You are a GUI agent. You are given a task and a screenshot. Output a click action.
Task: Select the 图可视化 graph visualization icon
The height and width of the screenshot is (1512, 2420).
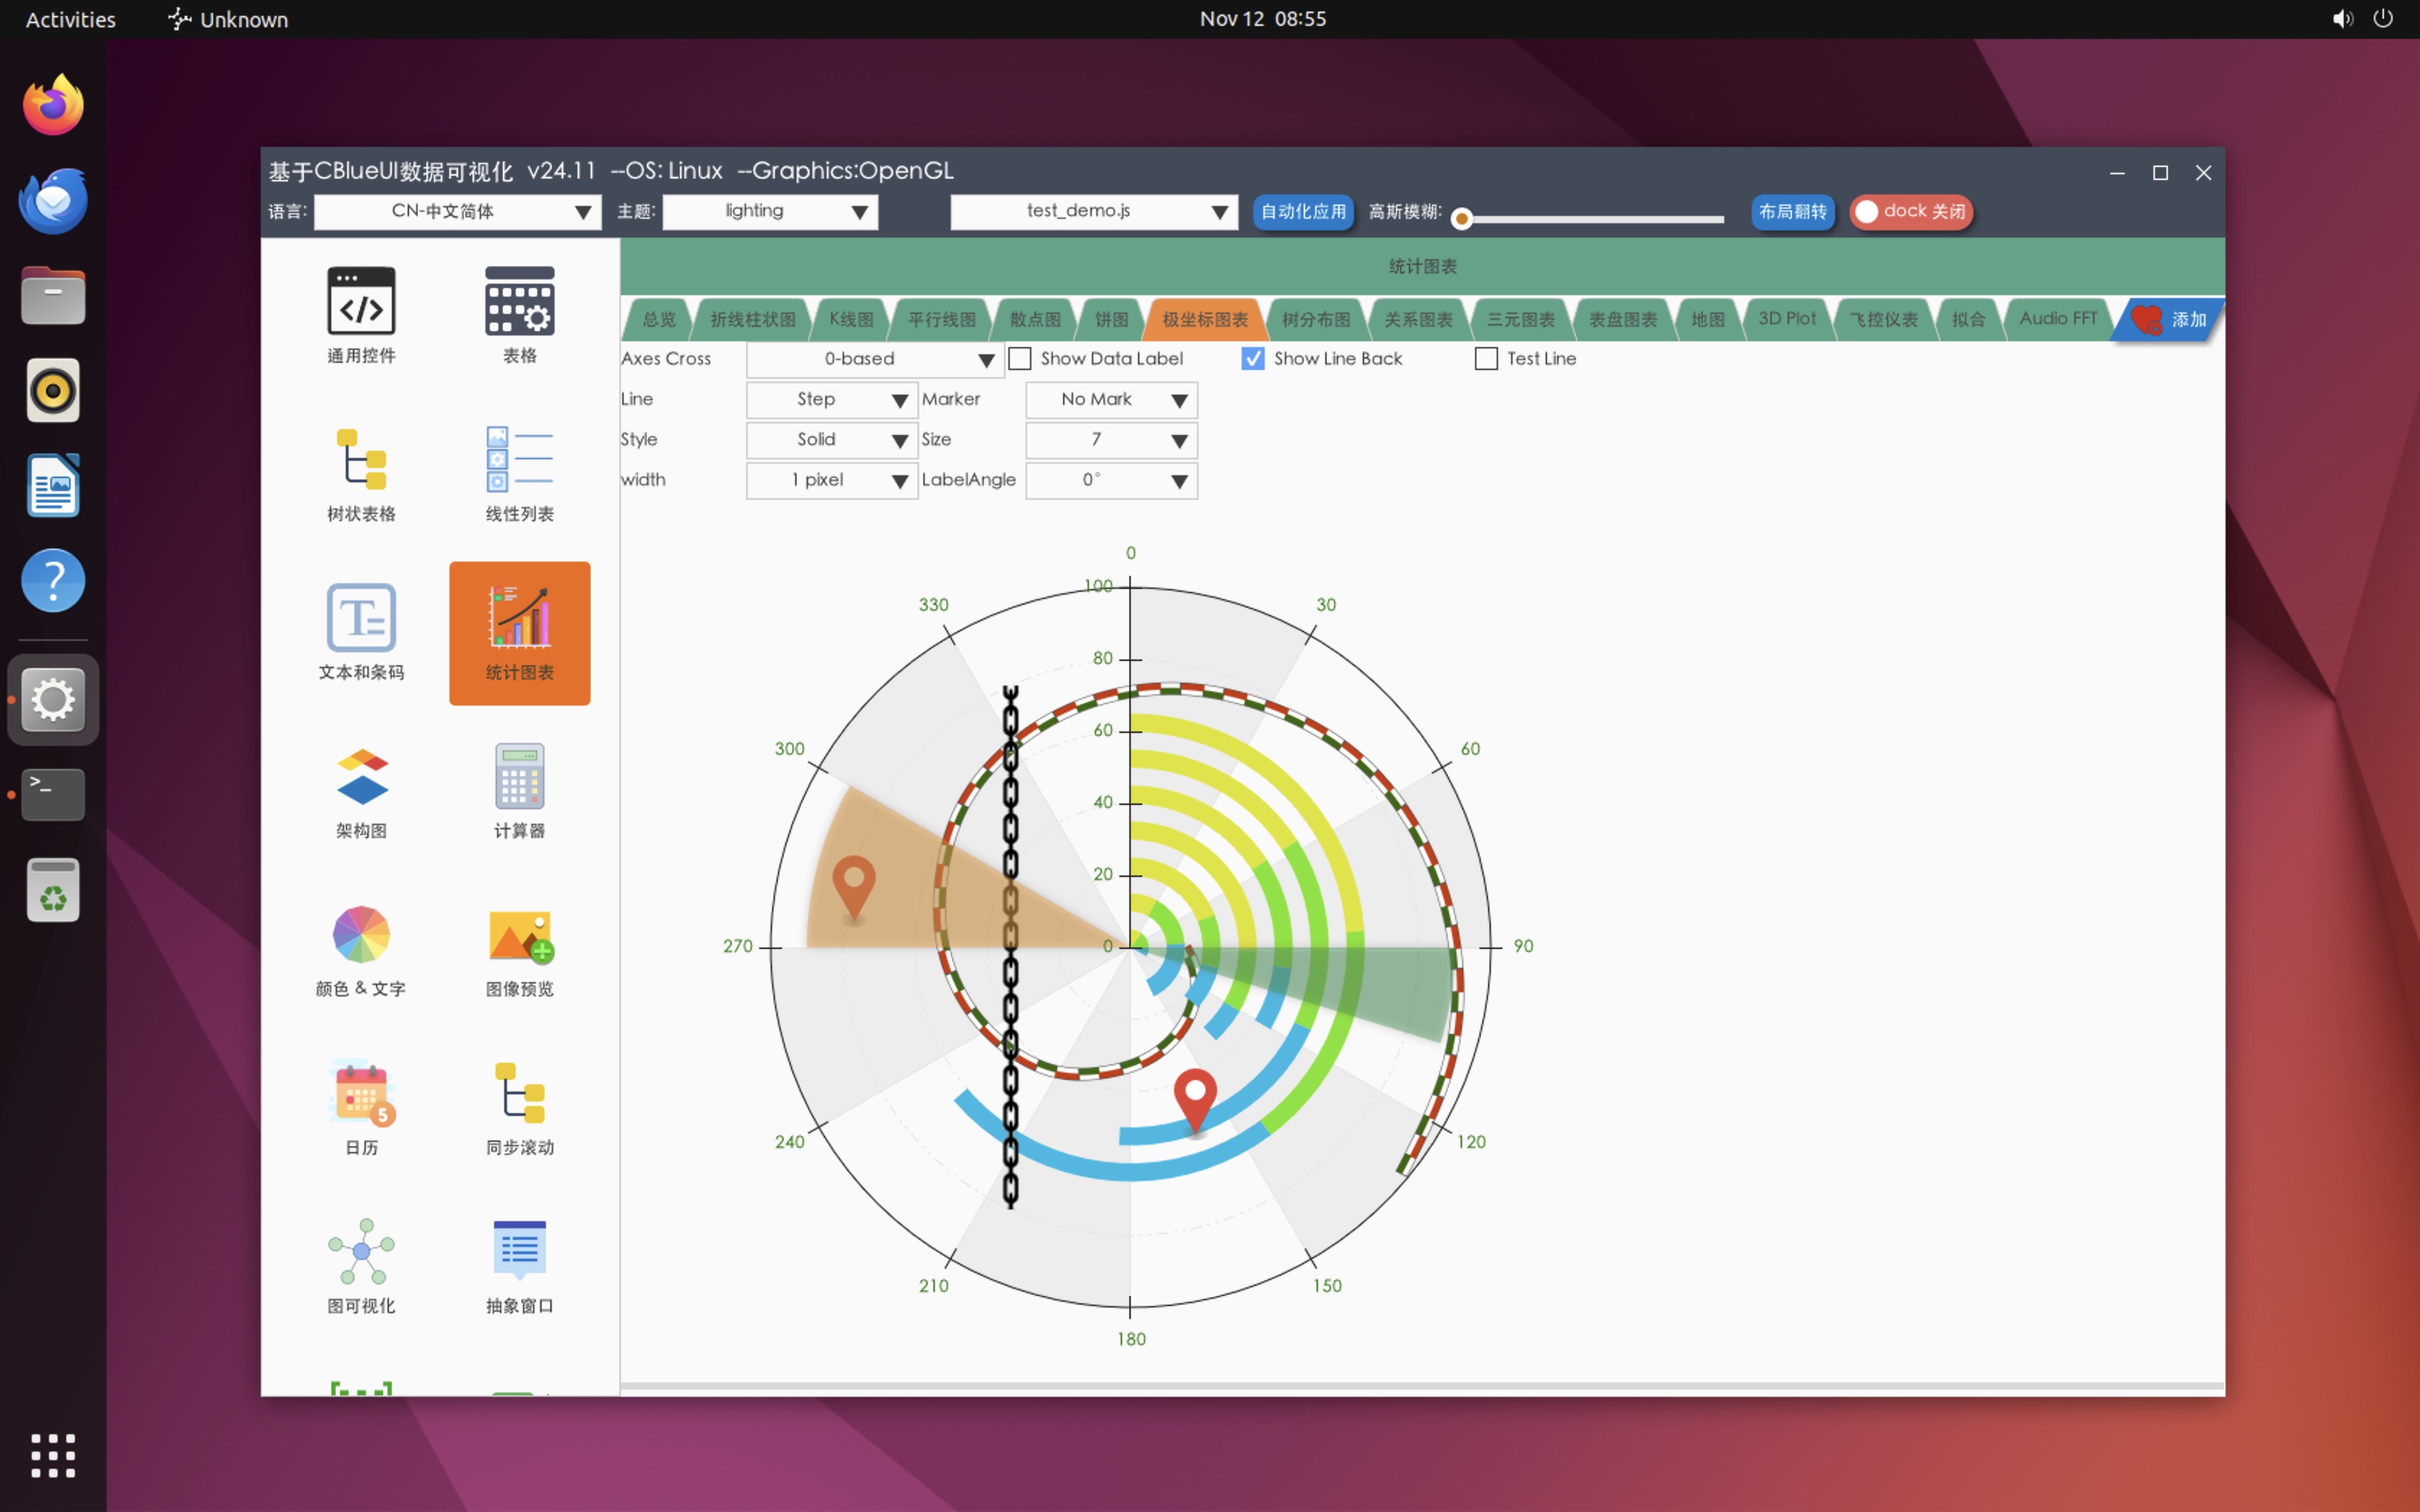361,1252
